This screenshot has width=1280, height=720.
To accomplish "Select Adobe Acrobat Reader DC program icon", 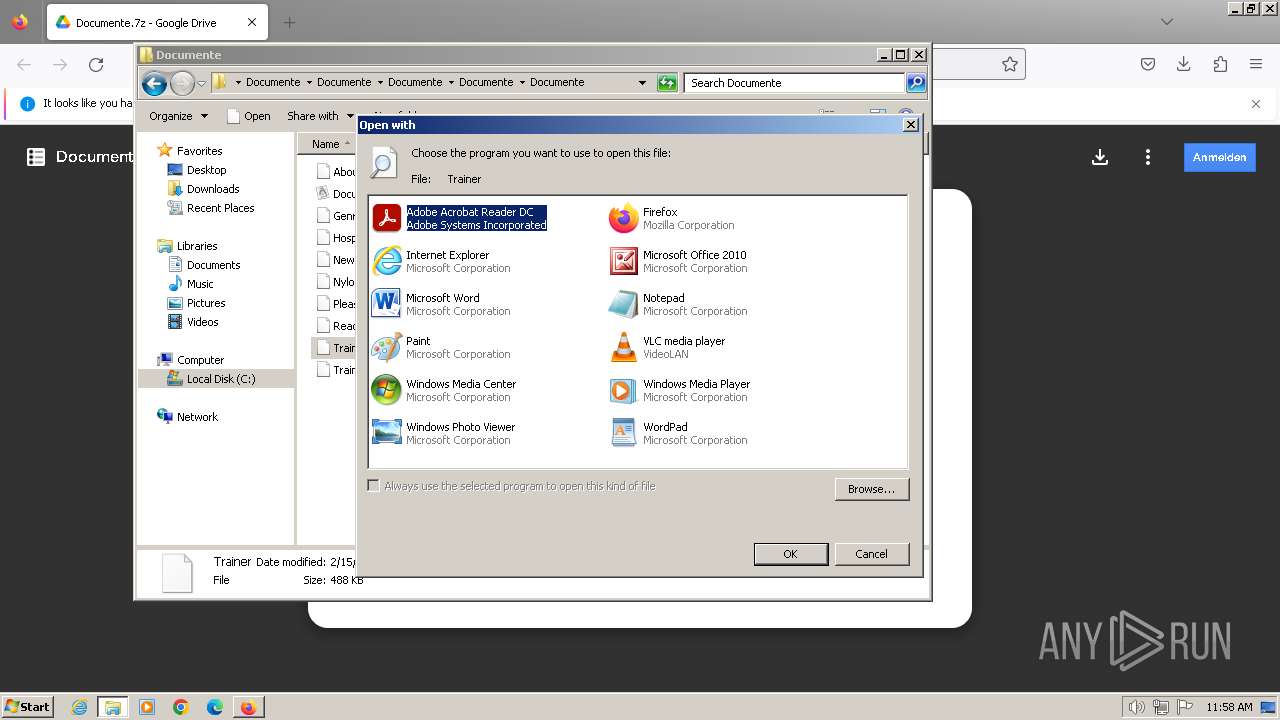I will (x=387, y=218).
